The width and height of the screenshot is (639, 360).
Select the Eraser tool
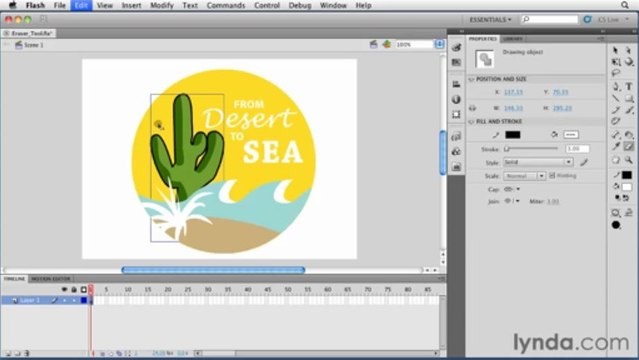[x=629, y=146]
